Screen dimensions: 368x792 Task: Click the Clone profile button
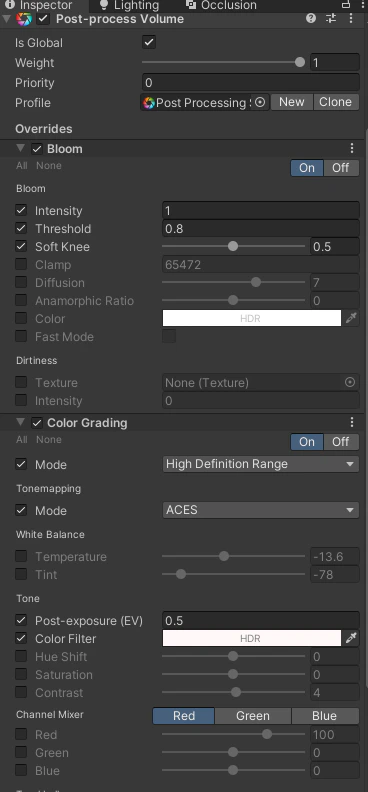click(x=336, y=102)
